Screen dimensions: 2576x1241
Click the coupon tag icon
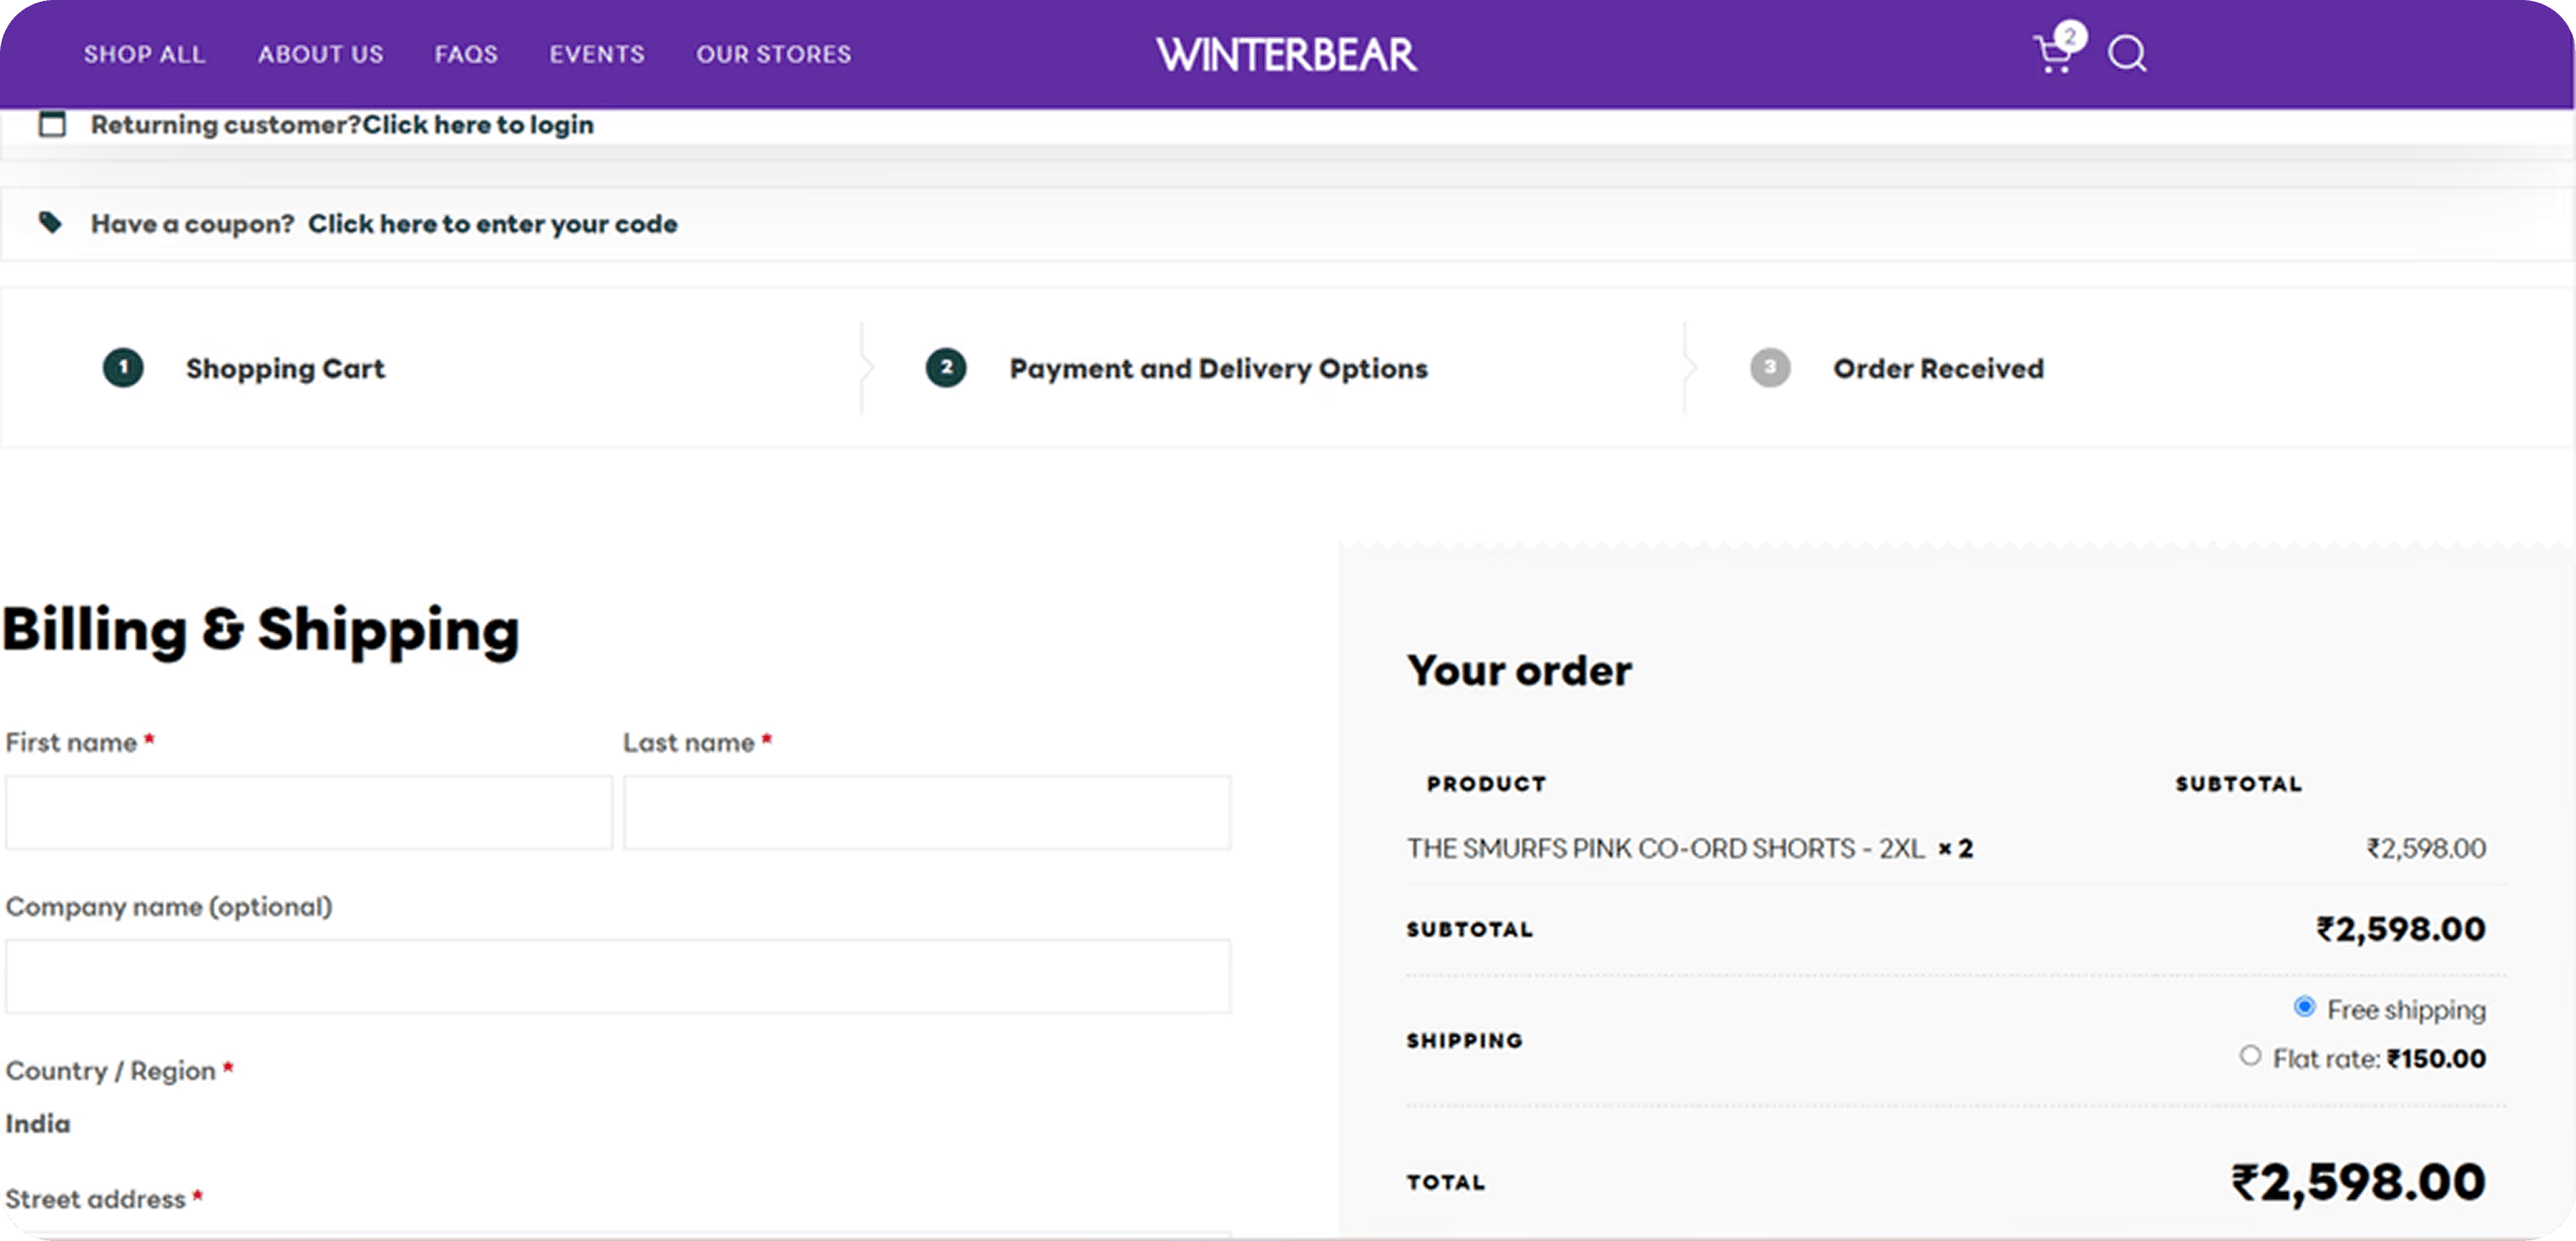[50, 222]
